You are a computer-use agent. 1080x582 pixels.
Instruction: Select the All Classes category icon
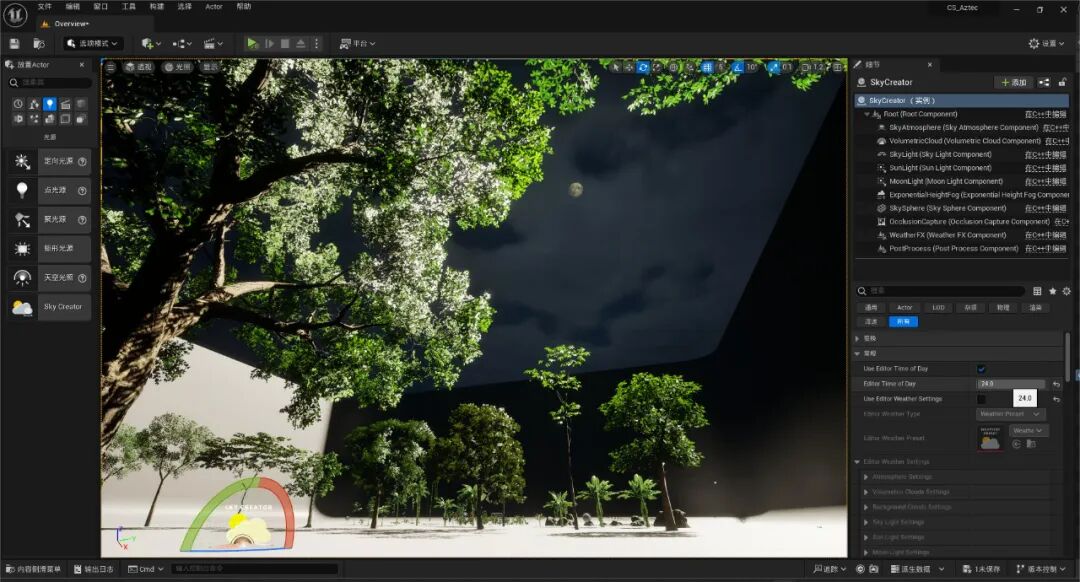click(x=81, y=119)
